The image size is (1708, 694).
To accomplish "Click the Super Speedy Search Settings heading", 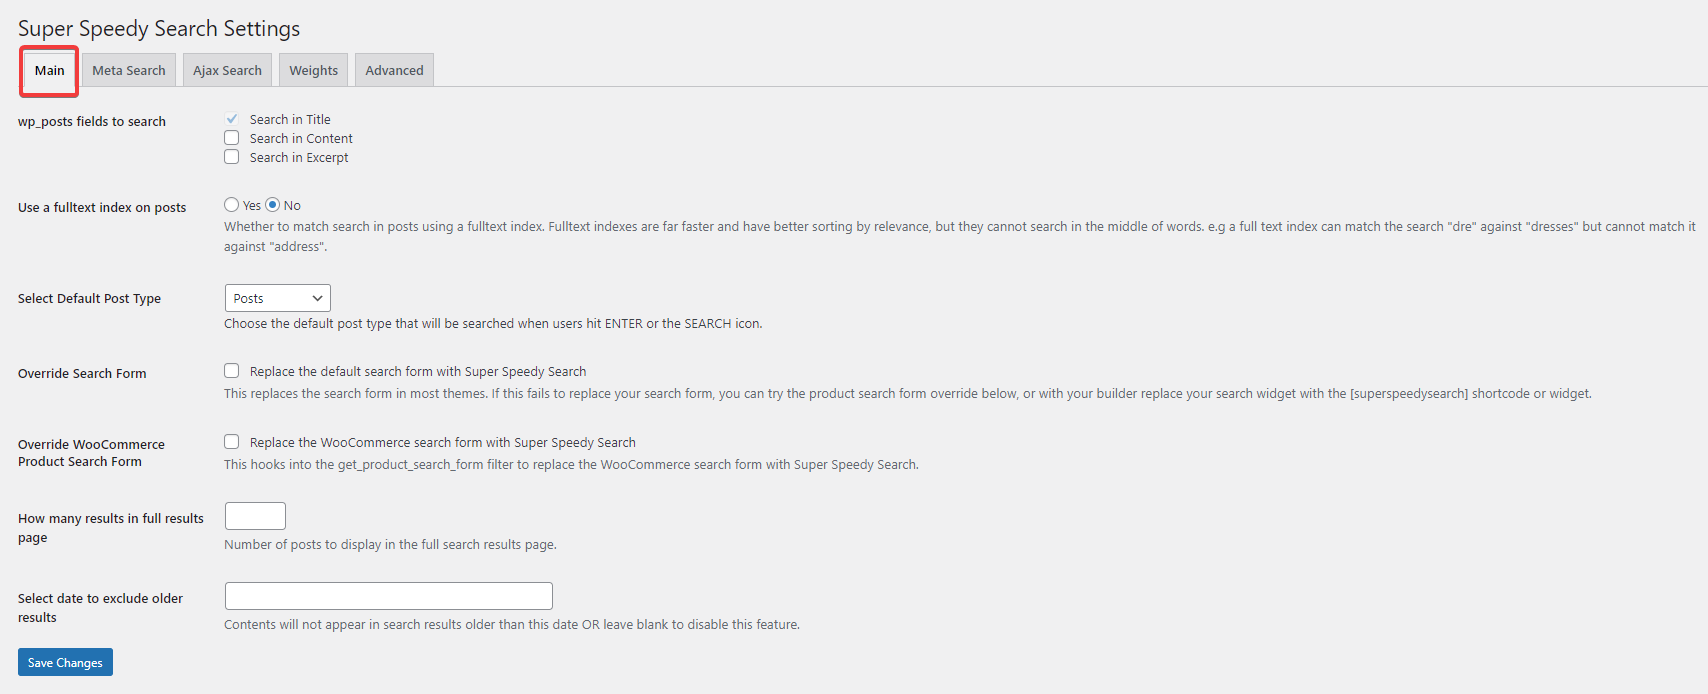I will tap(158, 28).
